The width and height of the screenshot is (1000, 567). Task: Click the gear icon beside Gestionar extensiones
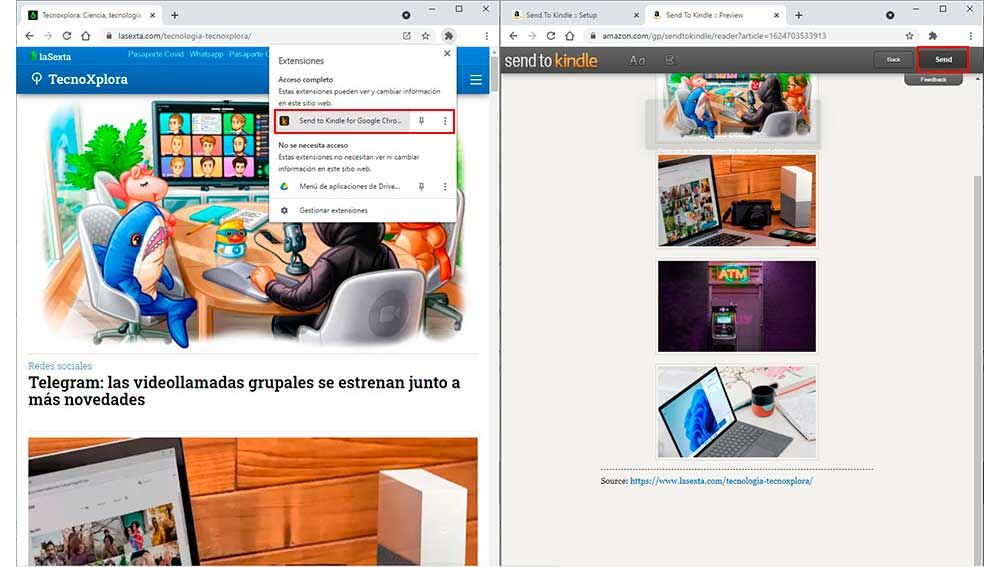pos(284,210)
